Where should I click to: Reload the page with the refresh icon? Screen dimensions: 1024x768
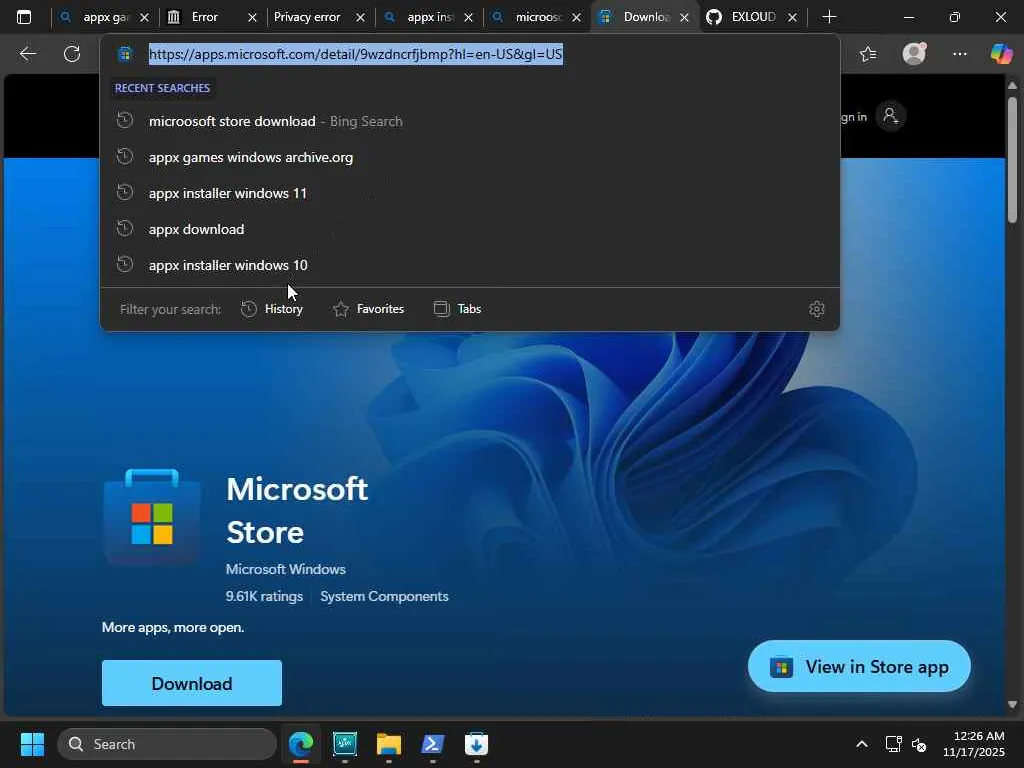point(72,54)
